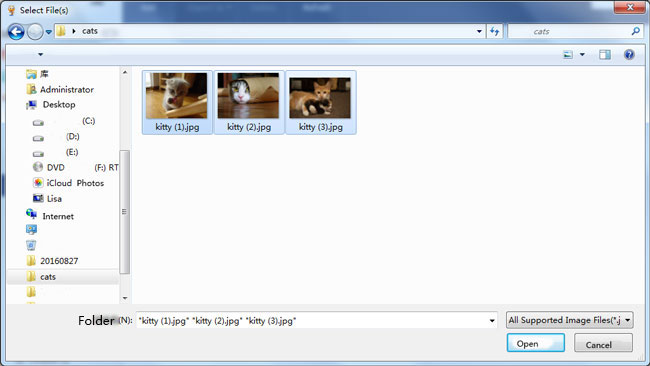This screenshot has width=650, height=366.
Task: Click the kitty (1).jpg file name label
Action: pos(177,127)
